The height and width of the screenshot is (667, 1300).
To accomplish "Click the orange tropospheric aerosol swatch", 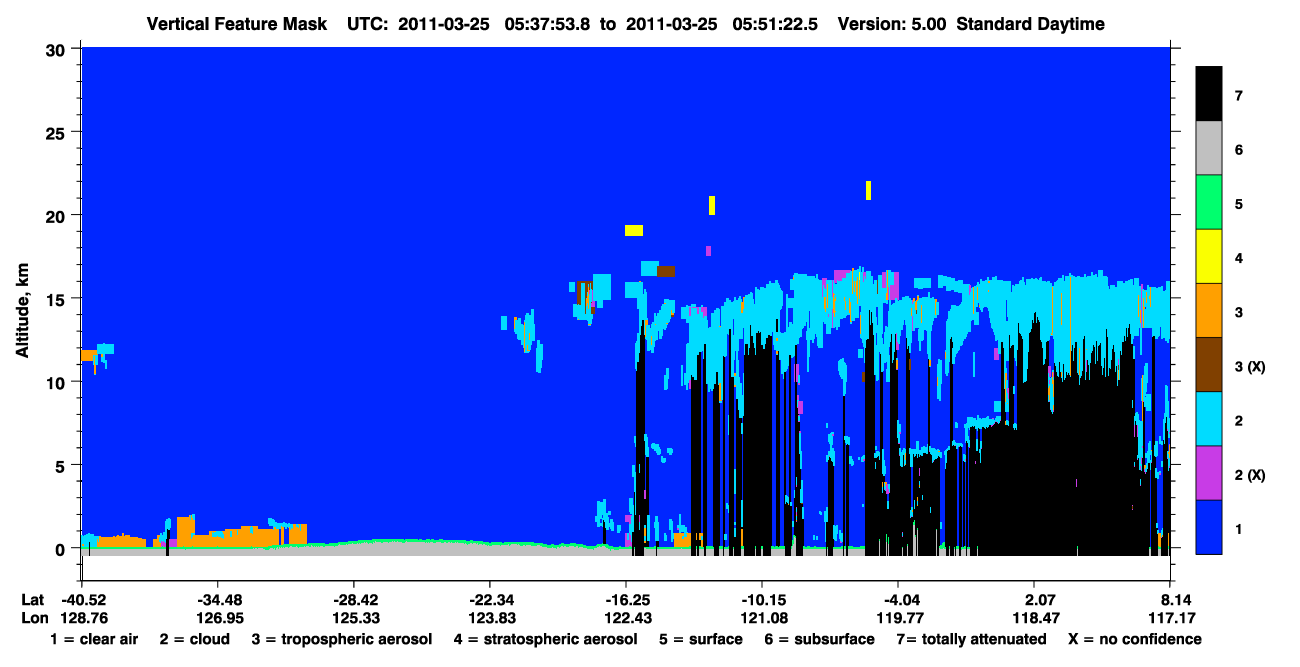I will [x=1209, y=310].
